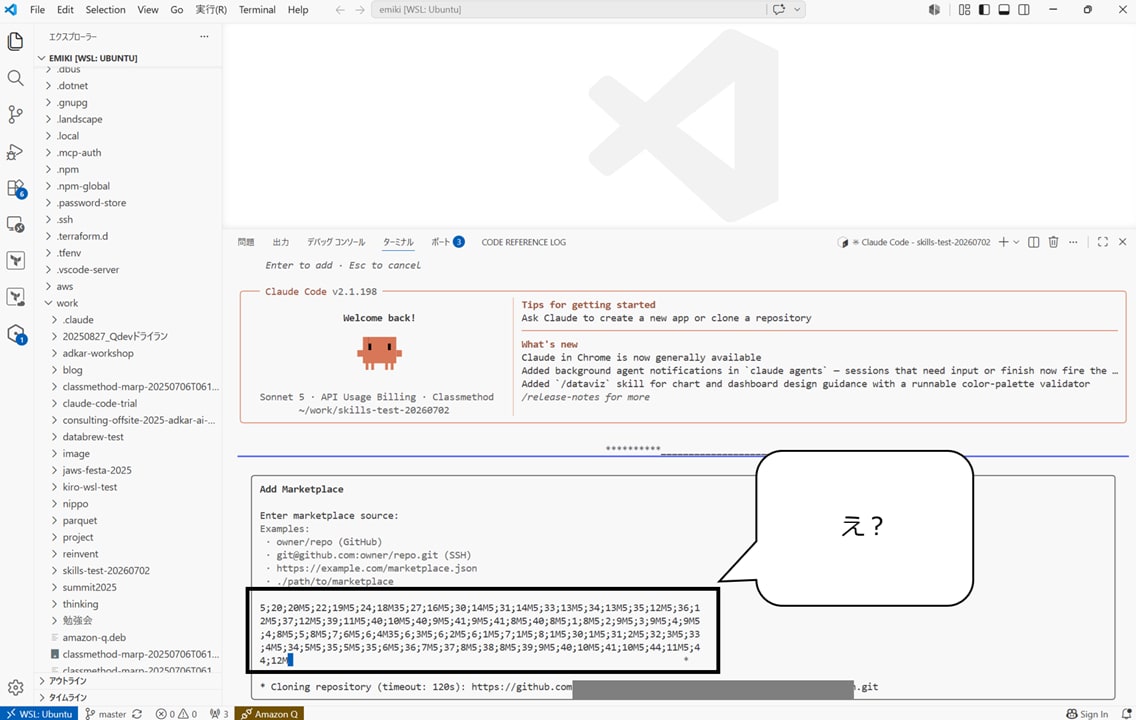Expand the skills-test-20260702 folder

[106, 571]
